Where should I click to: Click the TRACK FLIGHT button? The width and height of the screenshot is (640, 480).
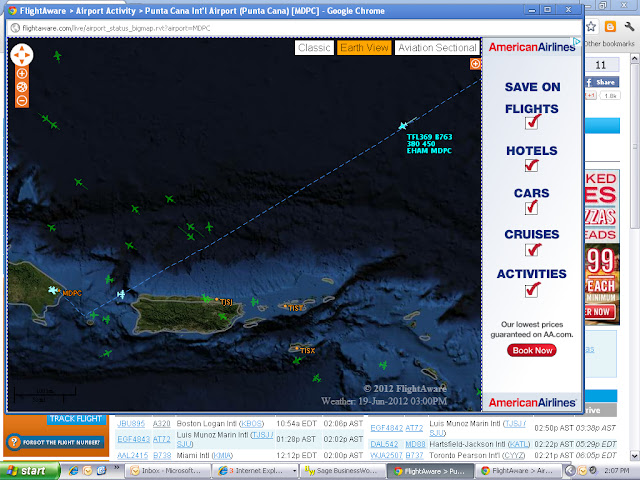76,419
